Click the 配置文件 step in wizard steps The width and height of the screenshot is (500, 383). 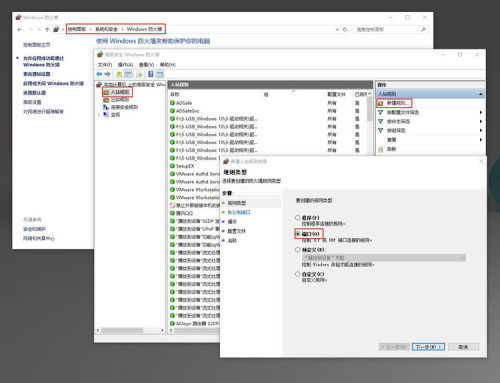pos(237,231)
